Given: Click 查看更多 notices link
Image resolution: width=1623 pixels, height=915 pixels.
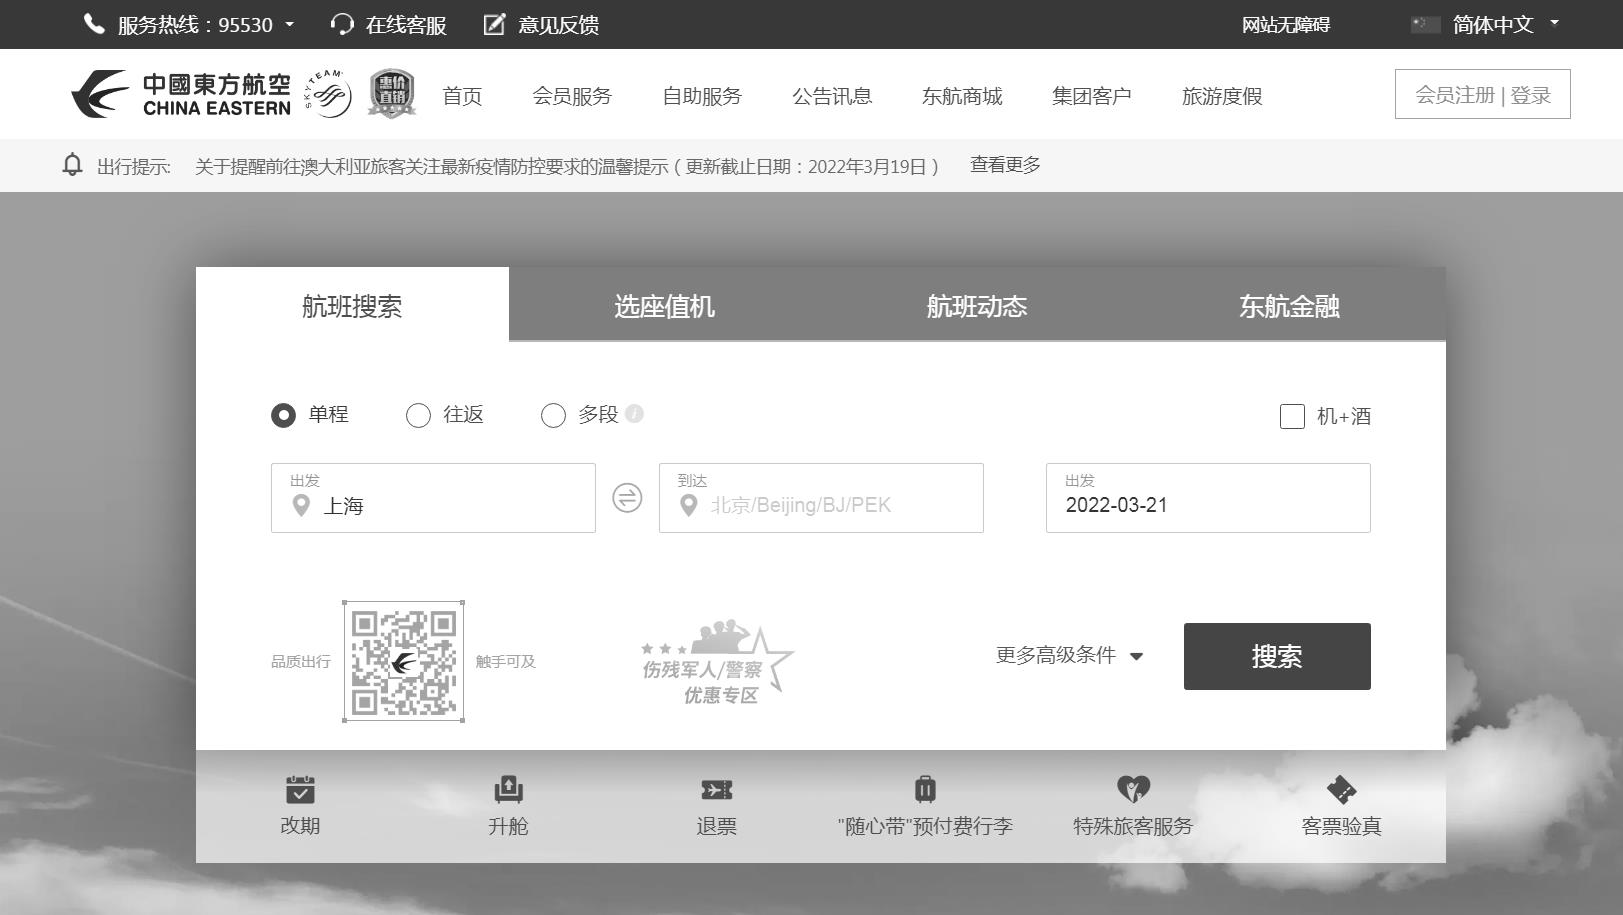Looking at the screenshot, I should (x=1005, y=165).
